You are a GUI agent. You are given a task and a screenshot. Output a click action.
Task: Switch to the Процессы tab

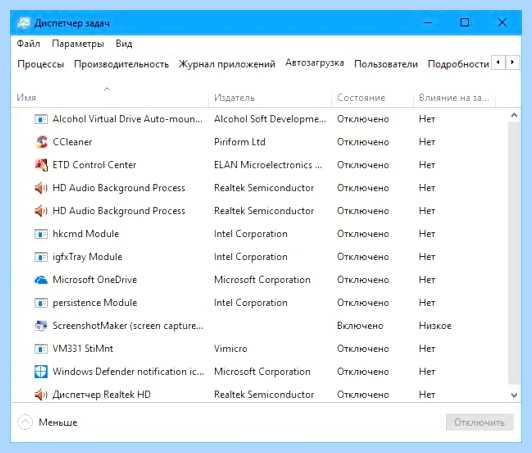point(41,64)
